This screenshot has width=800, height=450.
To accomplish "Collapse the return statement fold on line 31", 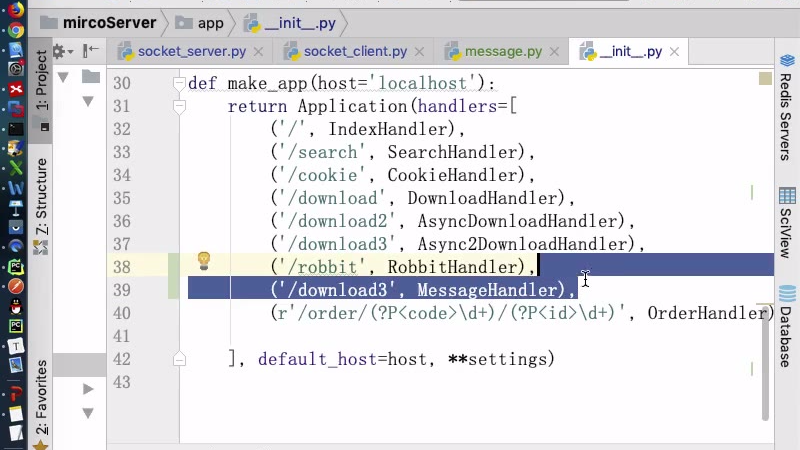I will click(x=179, y=107).
